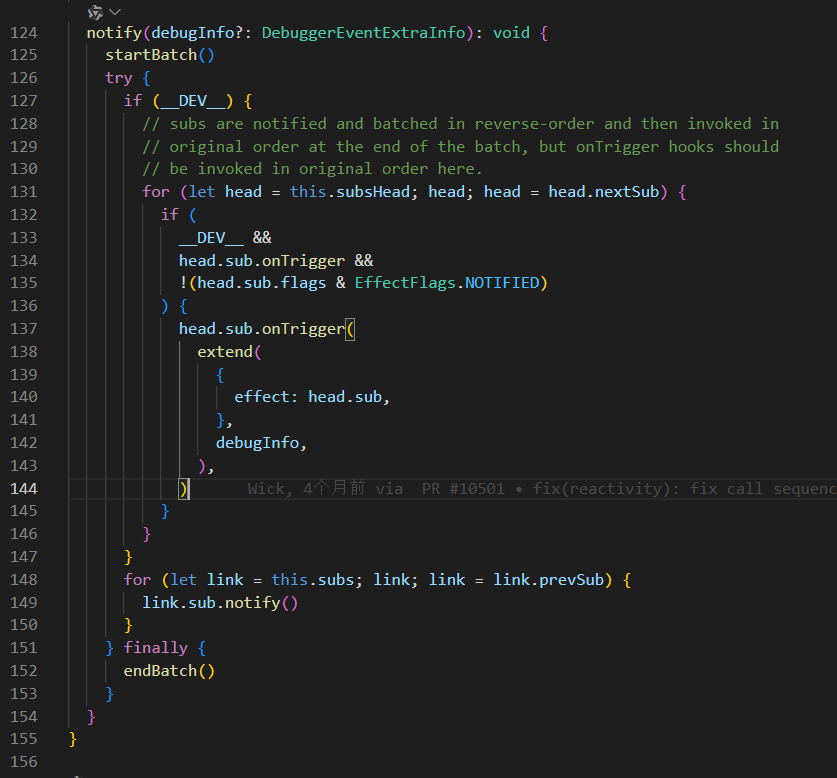This screenshot has height=778, width=837.
Task: Click link.prevSub in the second for loop
Action: coord(548,580)
